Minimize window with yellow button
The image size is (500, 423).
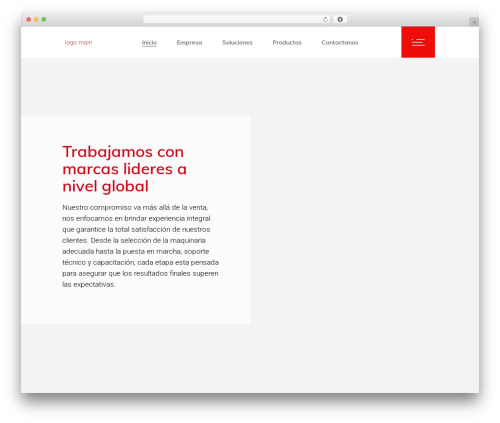click(36, 19)
